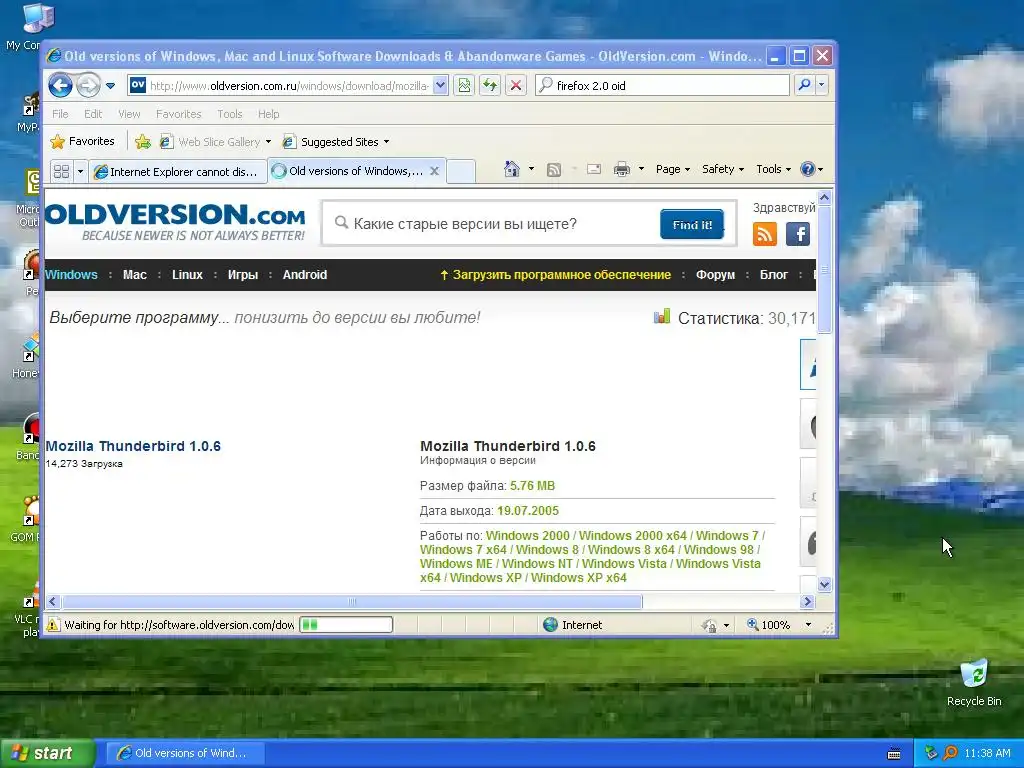Image resolution: width=1024 pixels, height=768 pixels.
Task: Stop loading with the red X icon
Action: pos(516,86)
